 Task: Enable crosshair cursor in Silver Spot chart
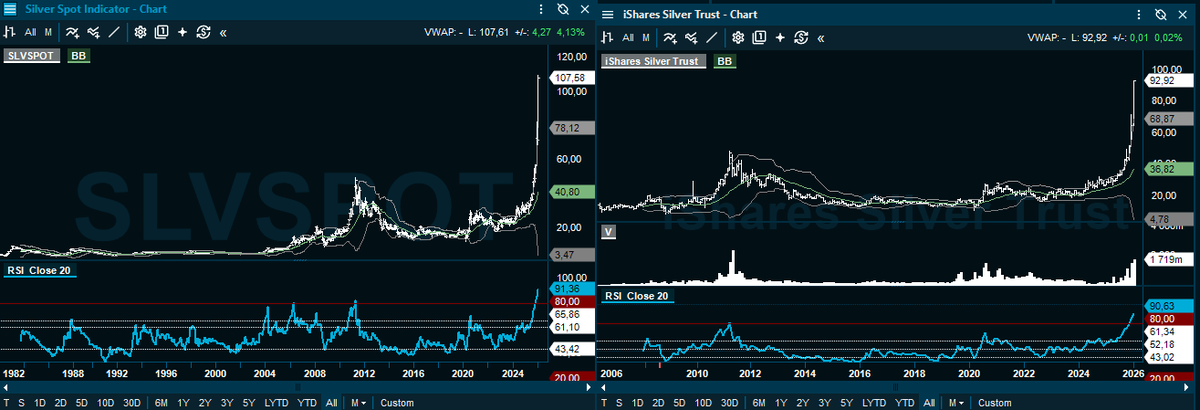(183, 32)
